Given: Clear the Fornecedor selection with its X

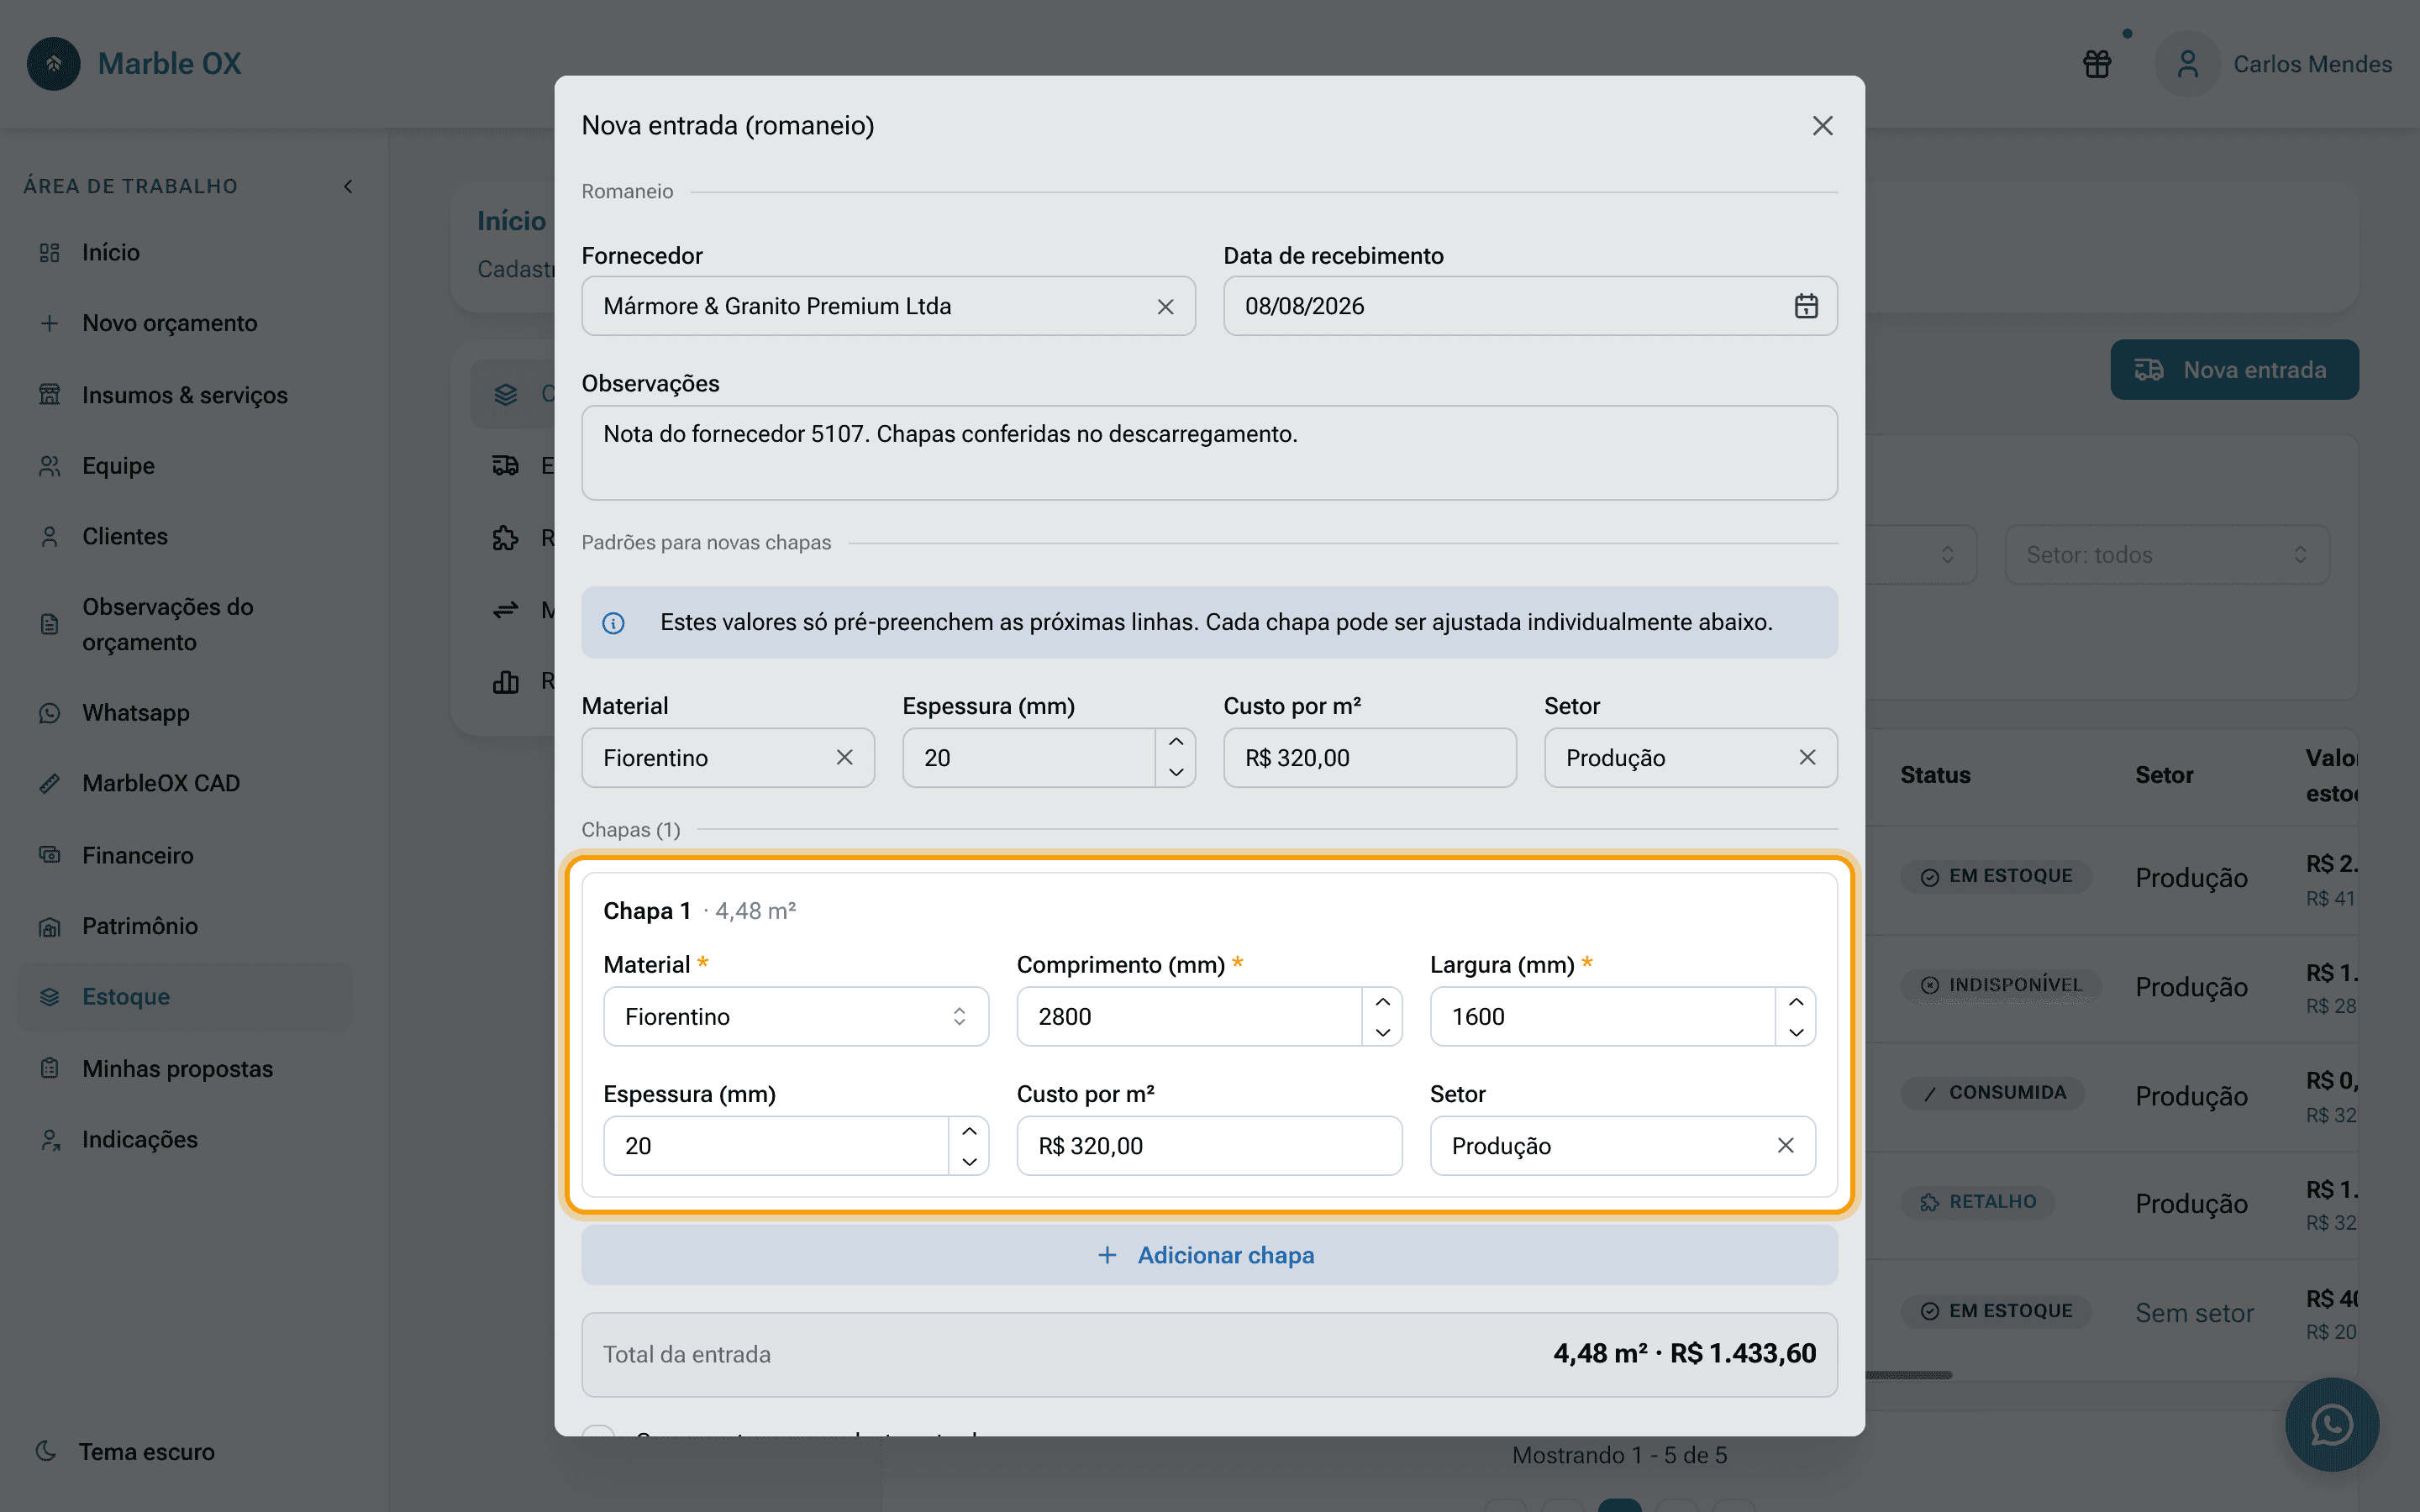Looking at the screenshot, I should 1165,307.
